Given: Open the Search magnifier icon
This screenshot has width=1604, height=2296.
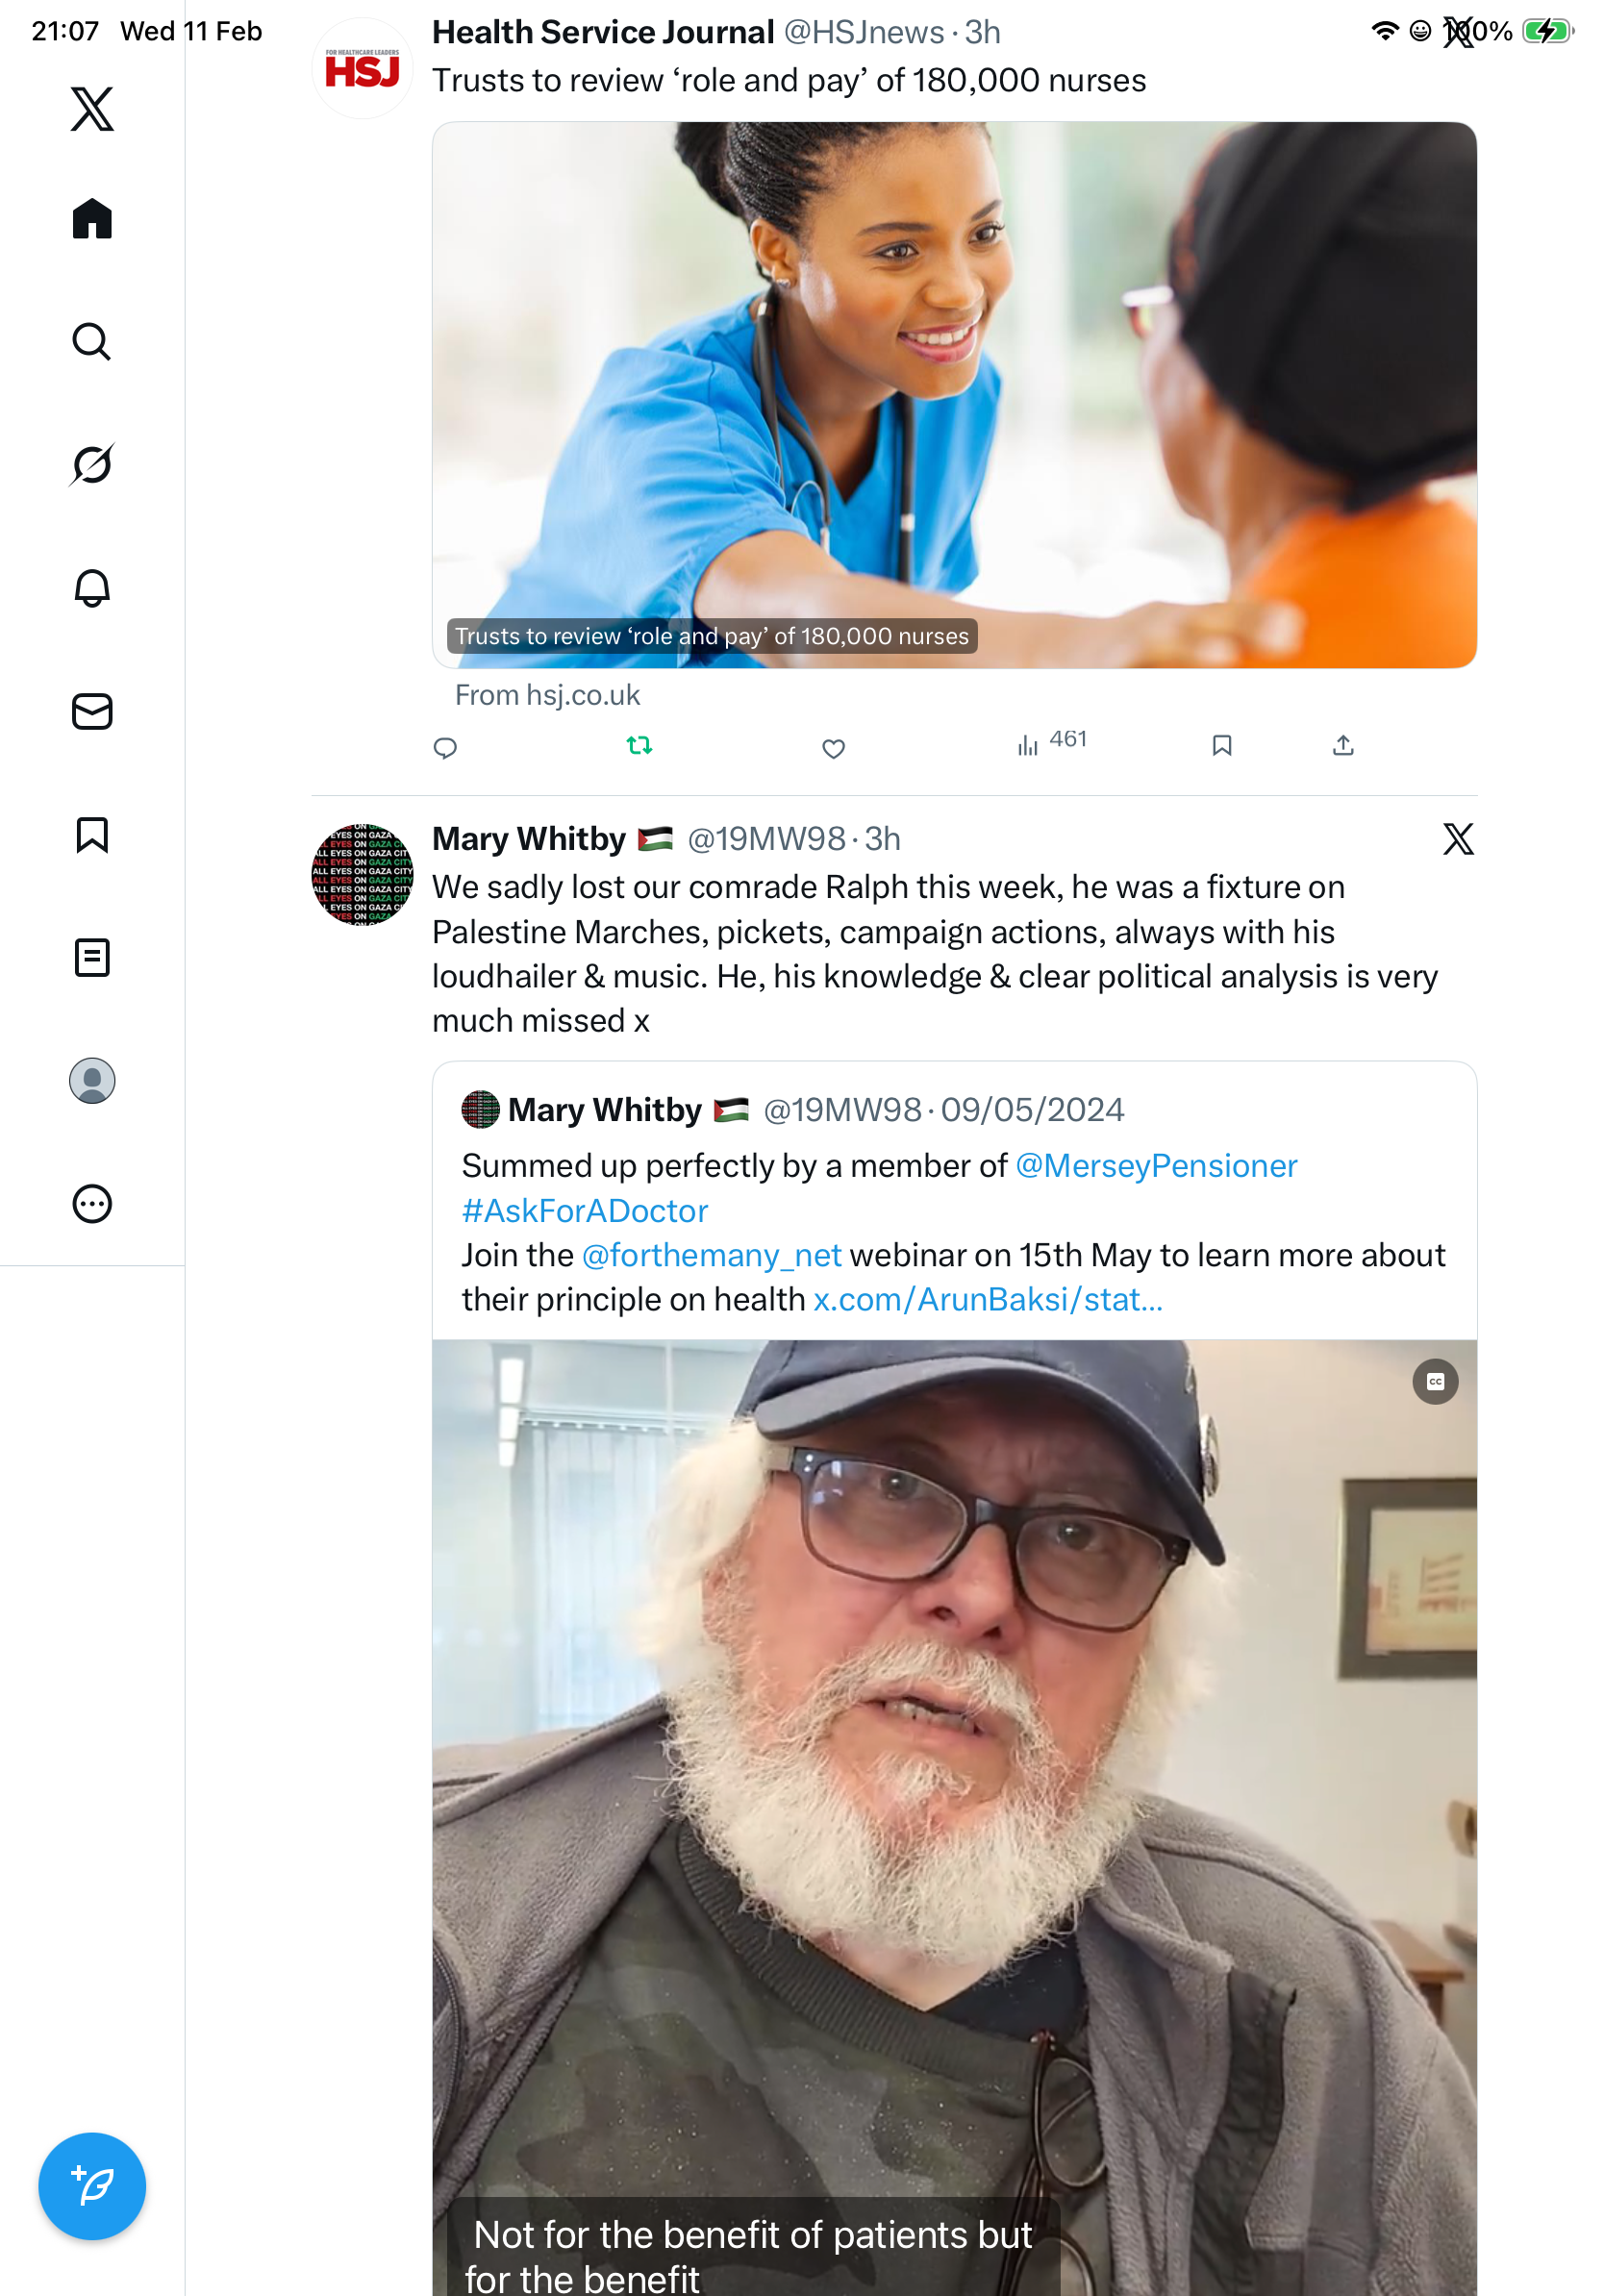Looking at the screenshot, I should pyautogui.click(x=92, y=341).
